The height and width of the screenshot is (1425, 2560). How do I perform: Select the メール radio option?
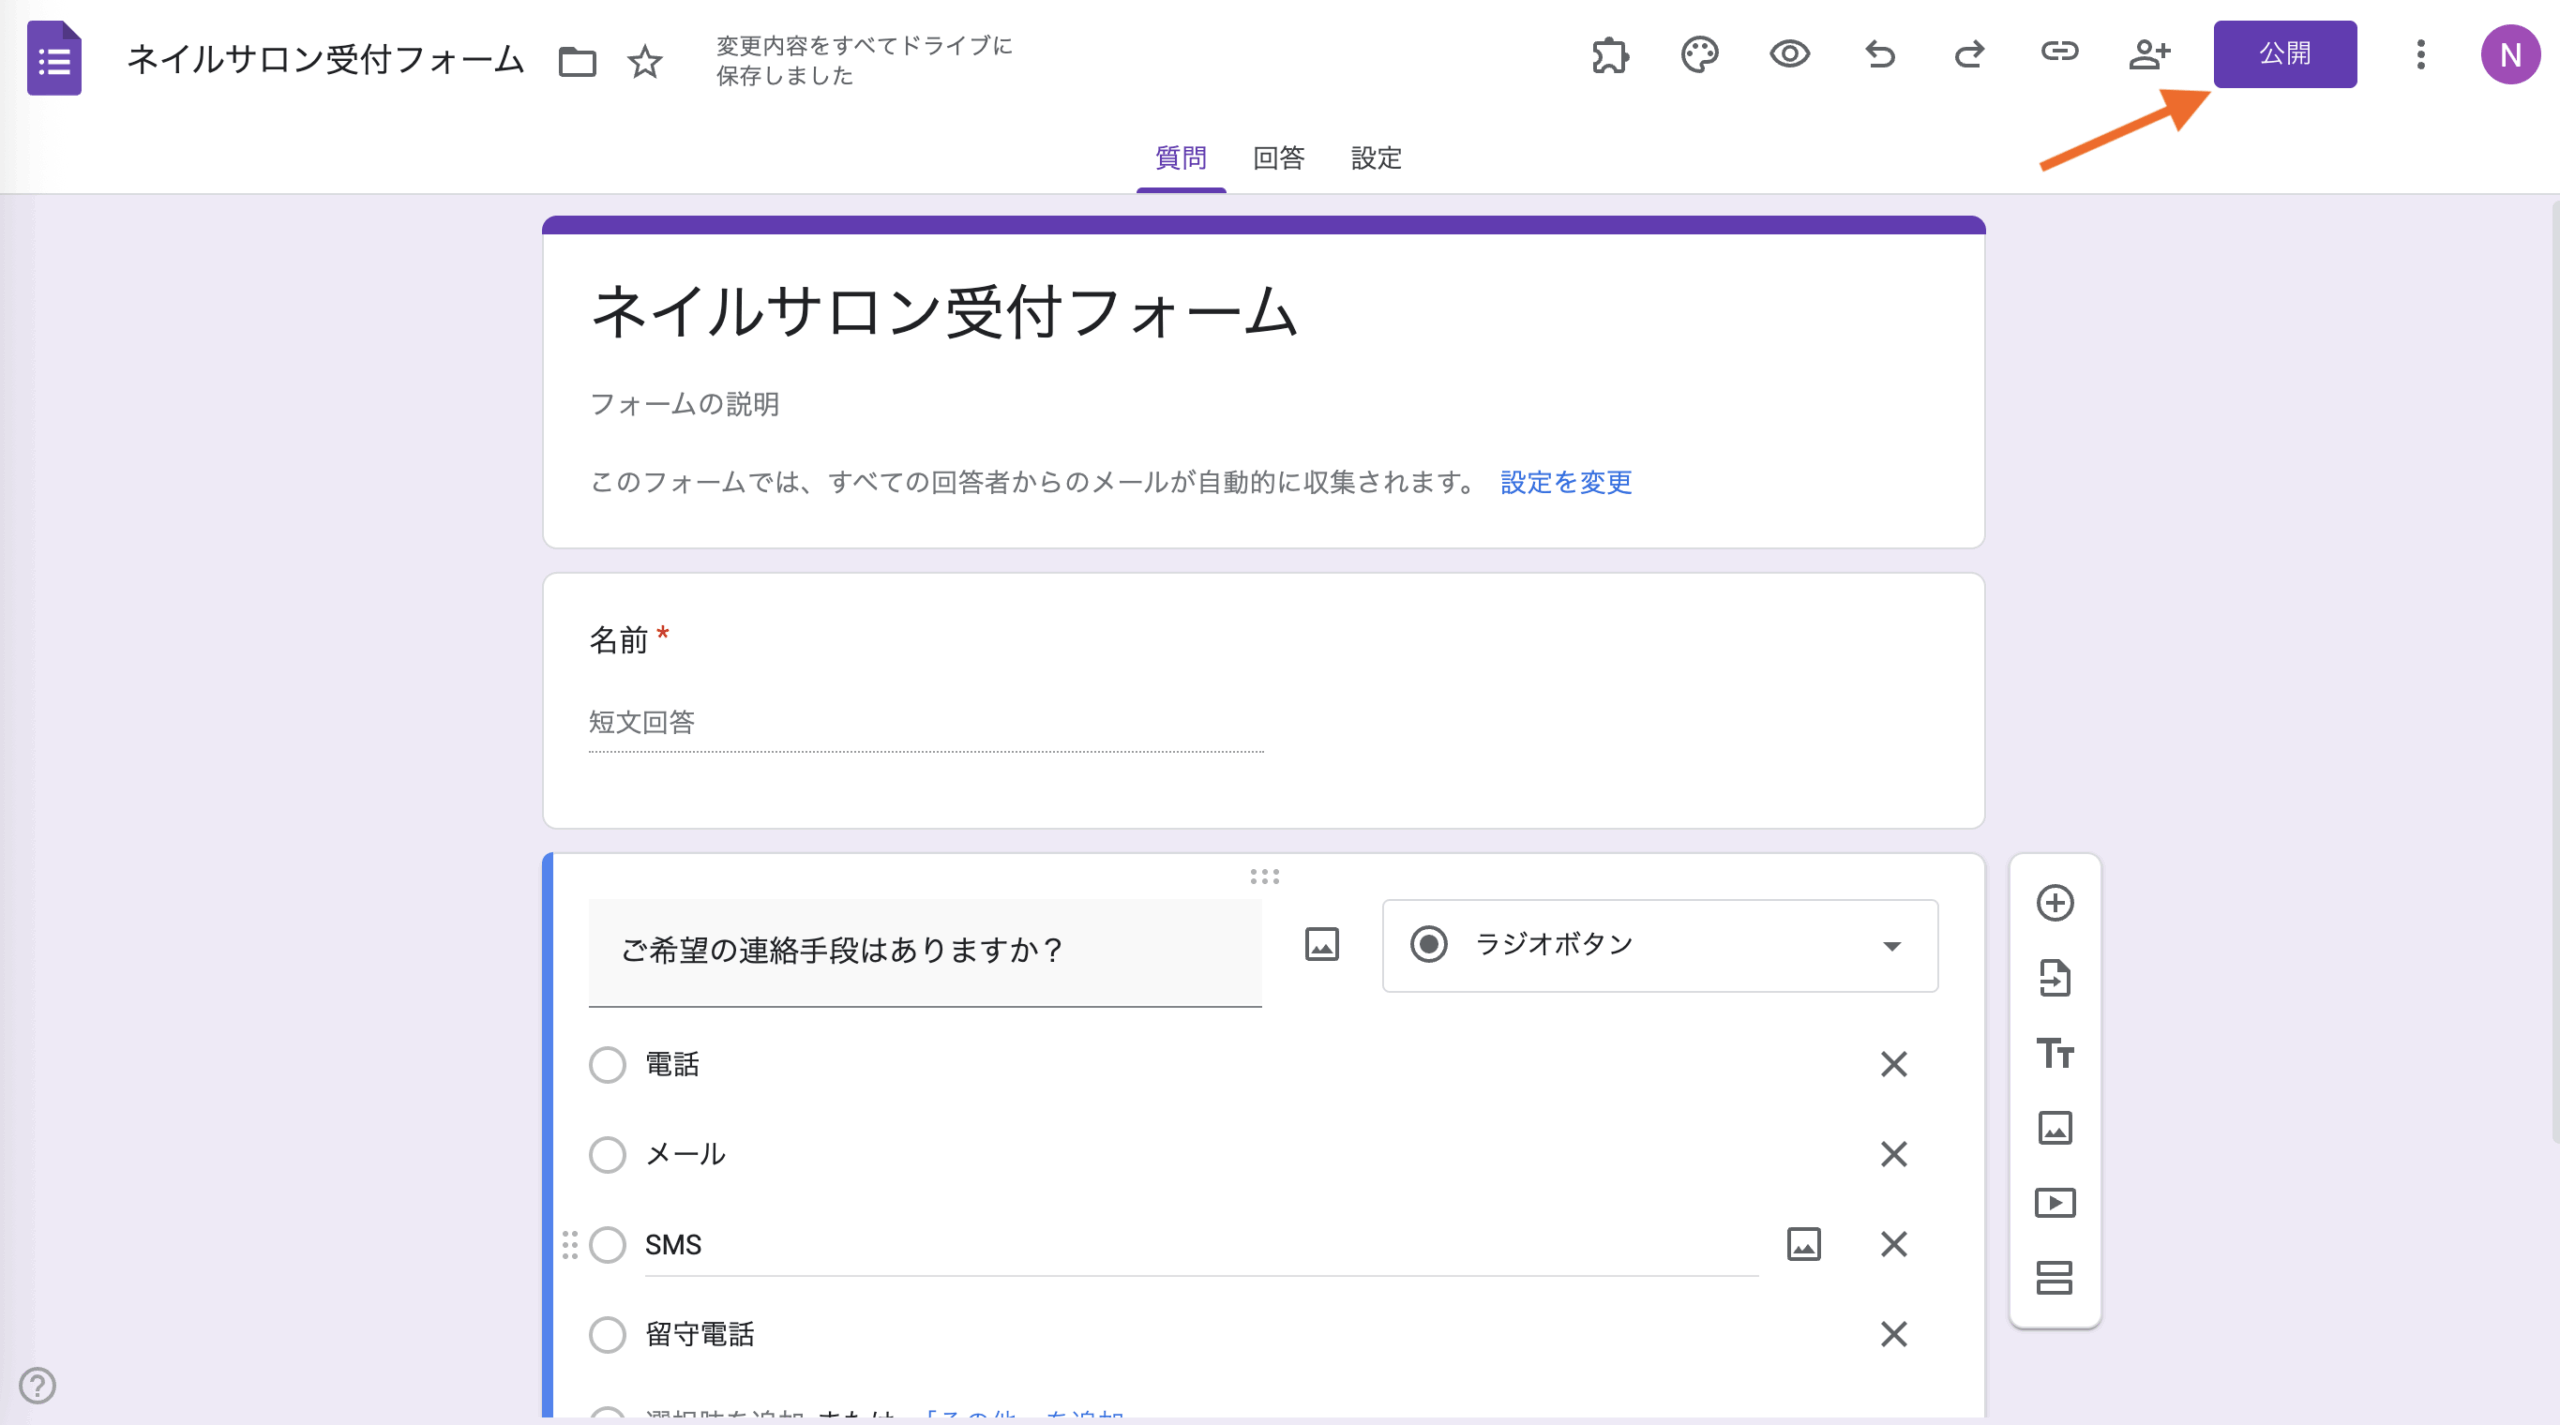pos(607,1155)
